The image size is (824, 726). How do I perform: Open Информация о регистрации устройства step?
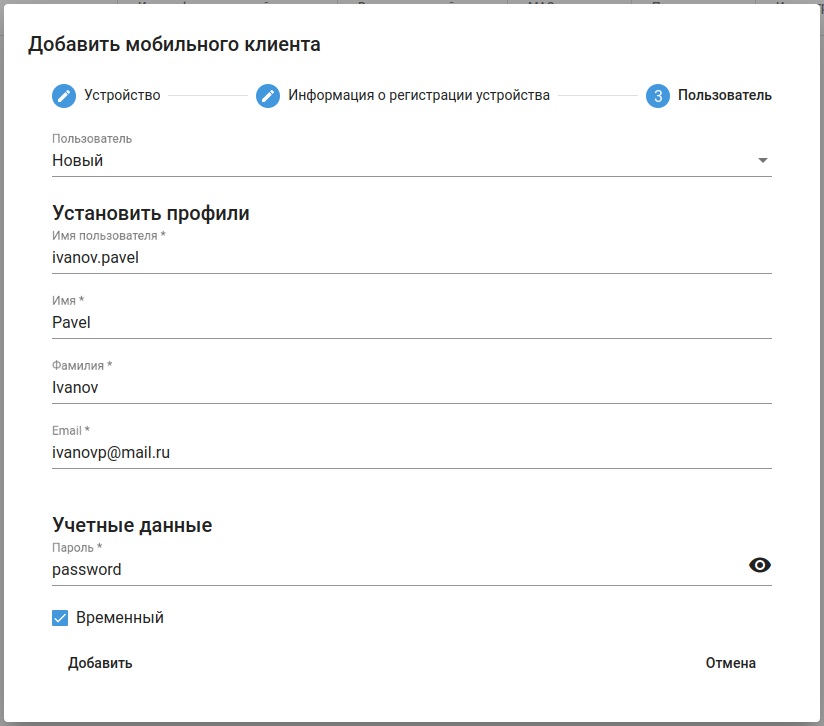419,96
